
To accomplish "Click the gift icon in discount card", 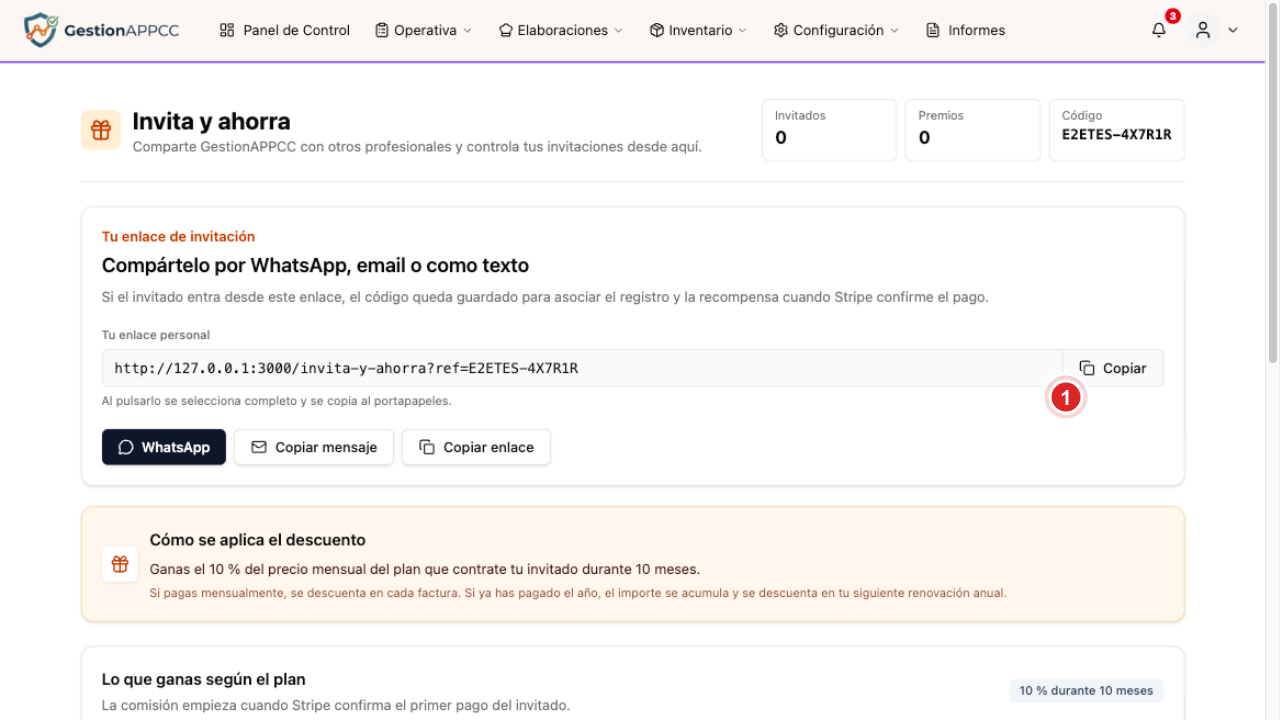I will (120, 564).
